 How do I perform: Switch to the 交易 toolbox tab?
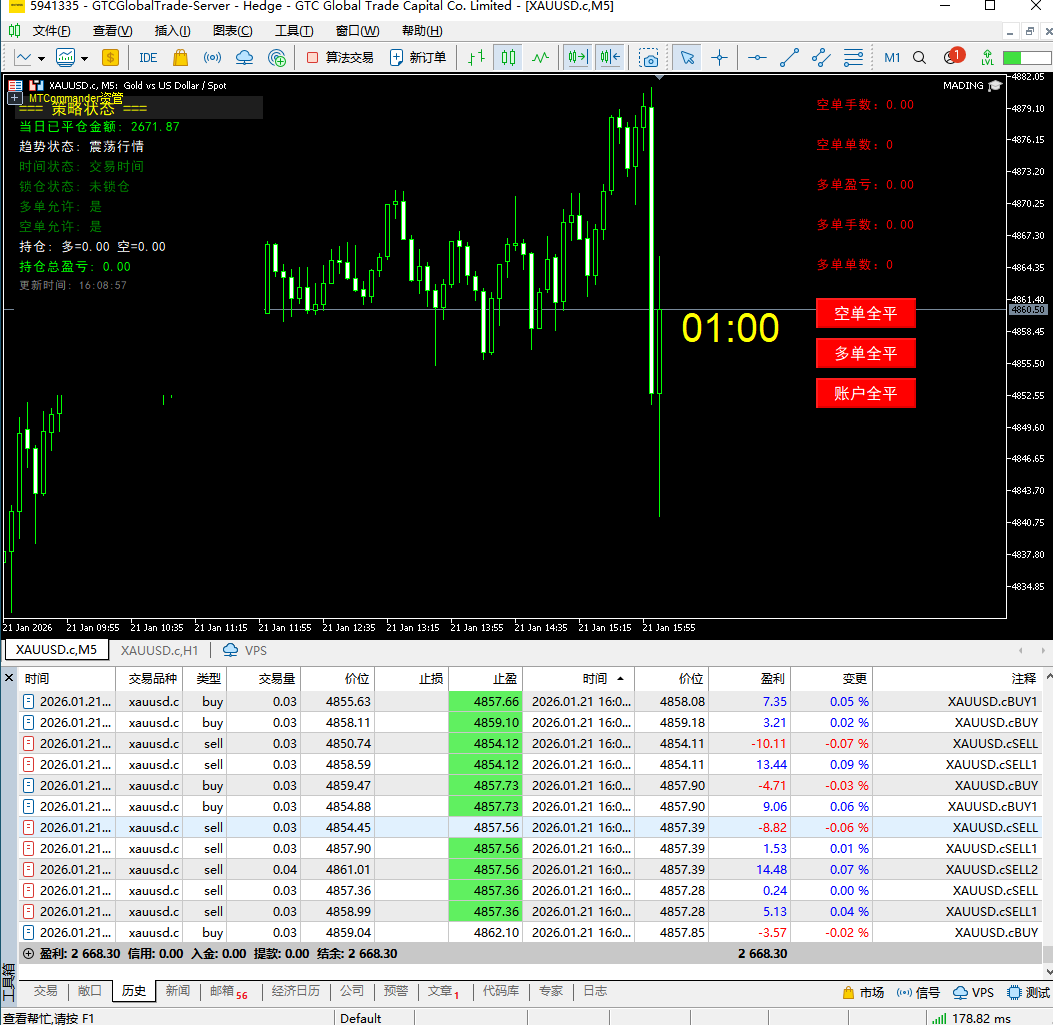[46, 991]
